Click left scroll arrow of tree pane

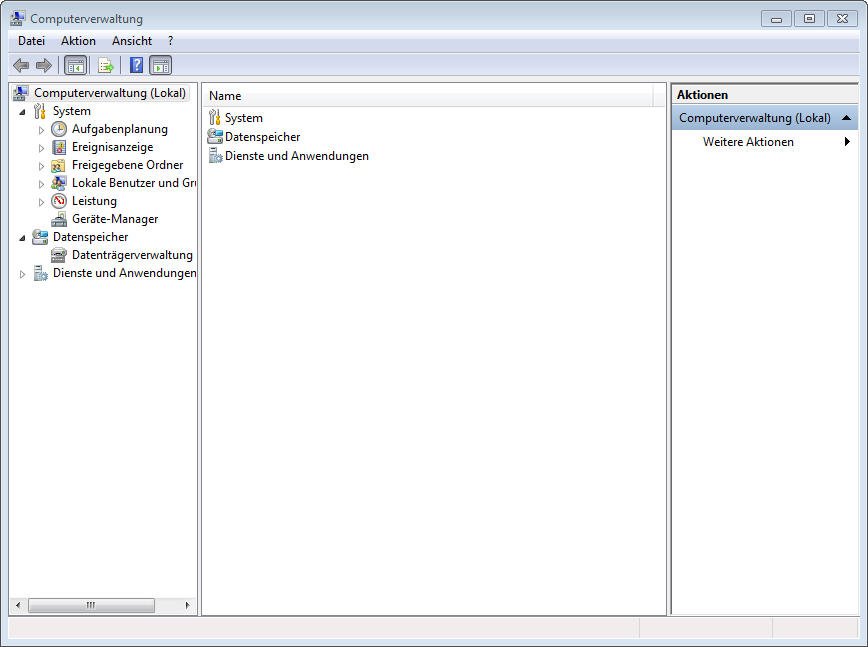tap(18, 605)
